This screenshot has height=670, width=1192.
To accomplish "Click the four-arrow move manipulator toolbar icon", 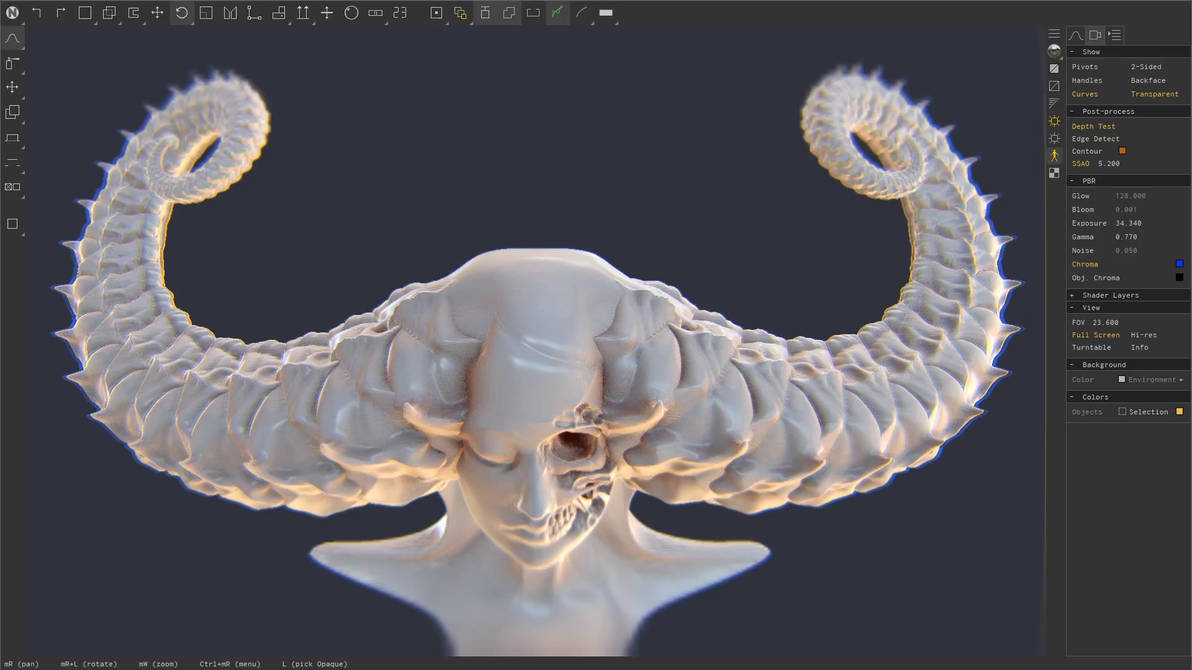I will coord(157,12).
